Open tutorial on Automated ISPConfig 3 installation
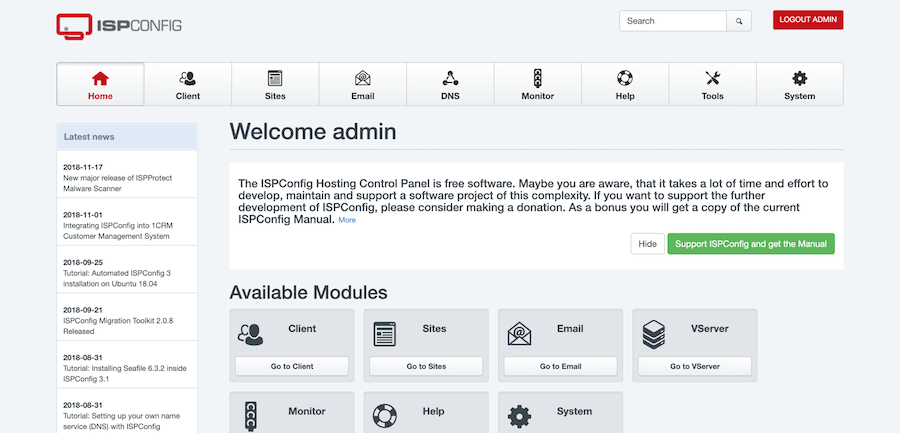 click(x=117, y=279)
